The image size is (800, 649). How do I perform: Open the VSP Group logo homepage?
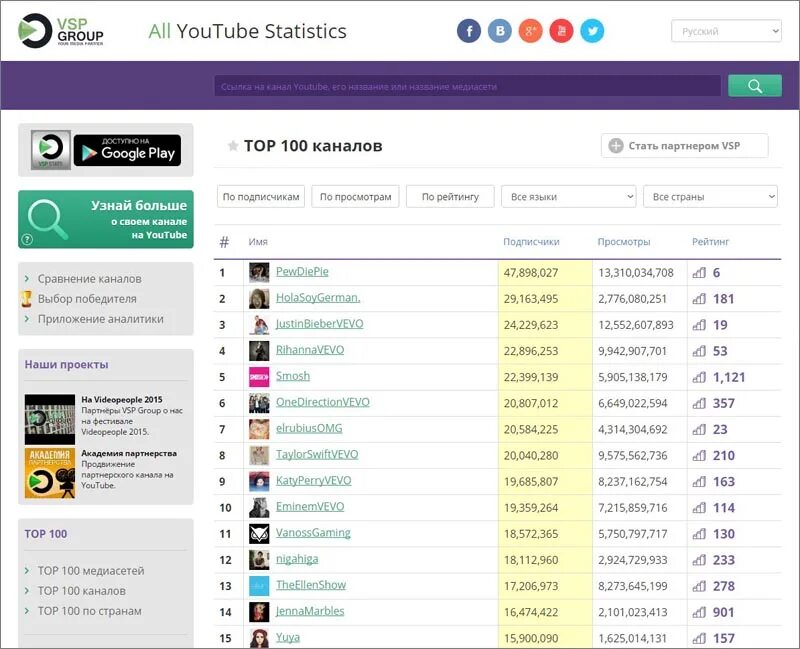[61, 31]
